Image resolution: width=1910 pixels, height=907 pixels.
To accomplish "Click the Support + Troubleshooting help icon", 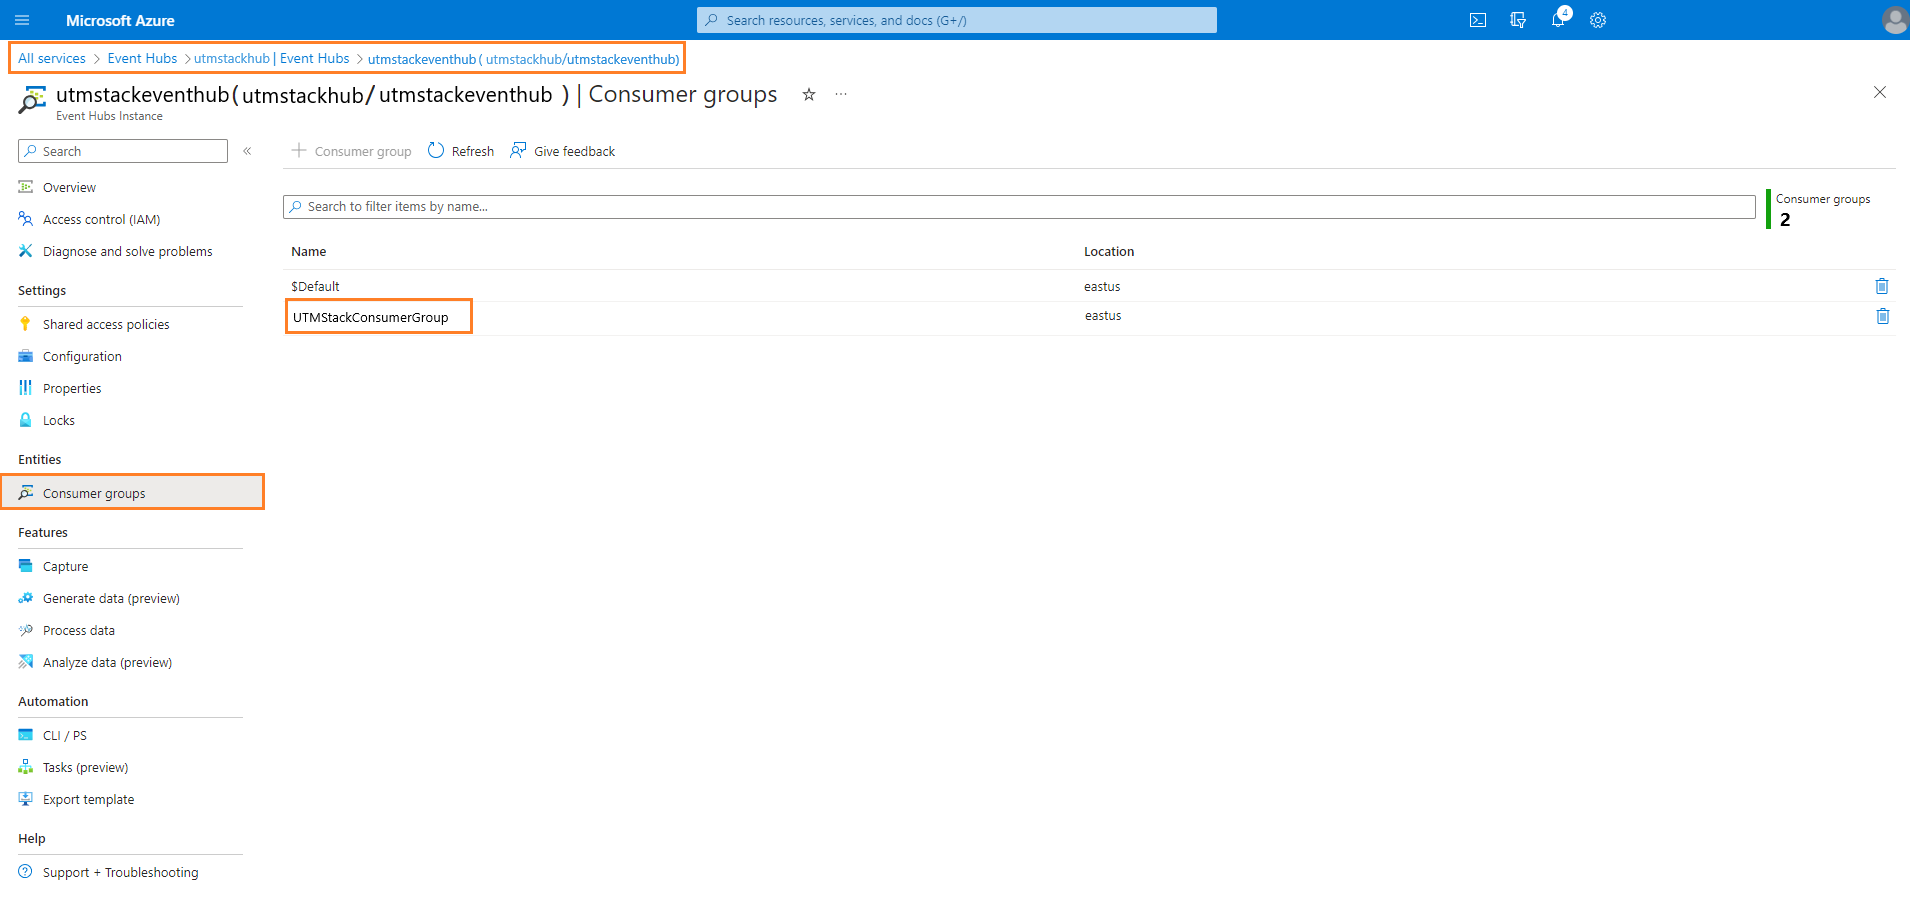I will pyautogui.click(x=26, y=872).
